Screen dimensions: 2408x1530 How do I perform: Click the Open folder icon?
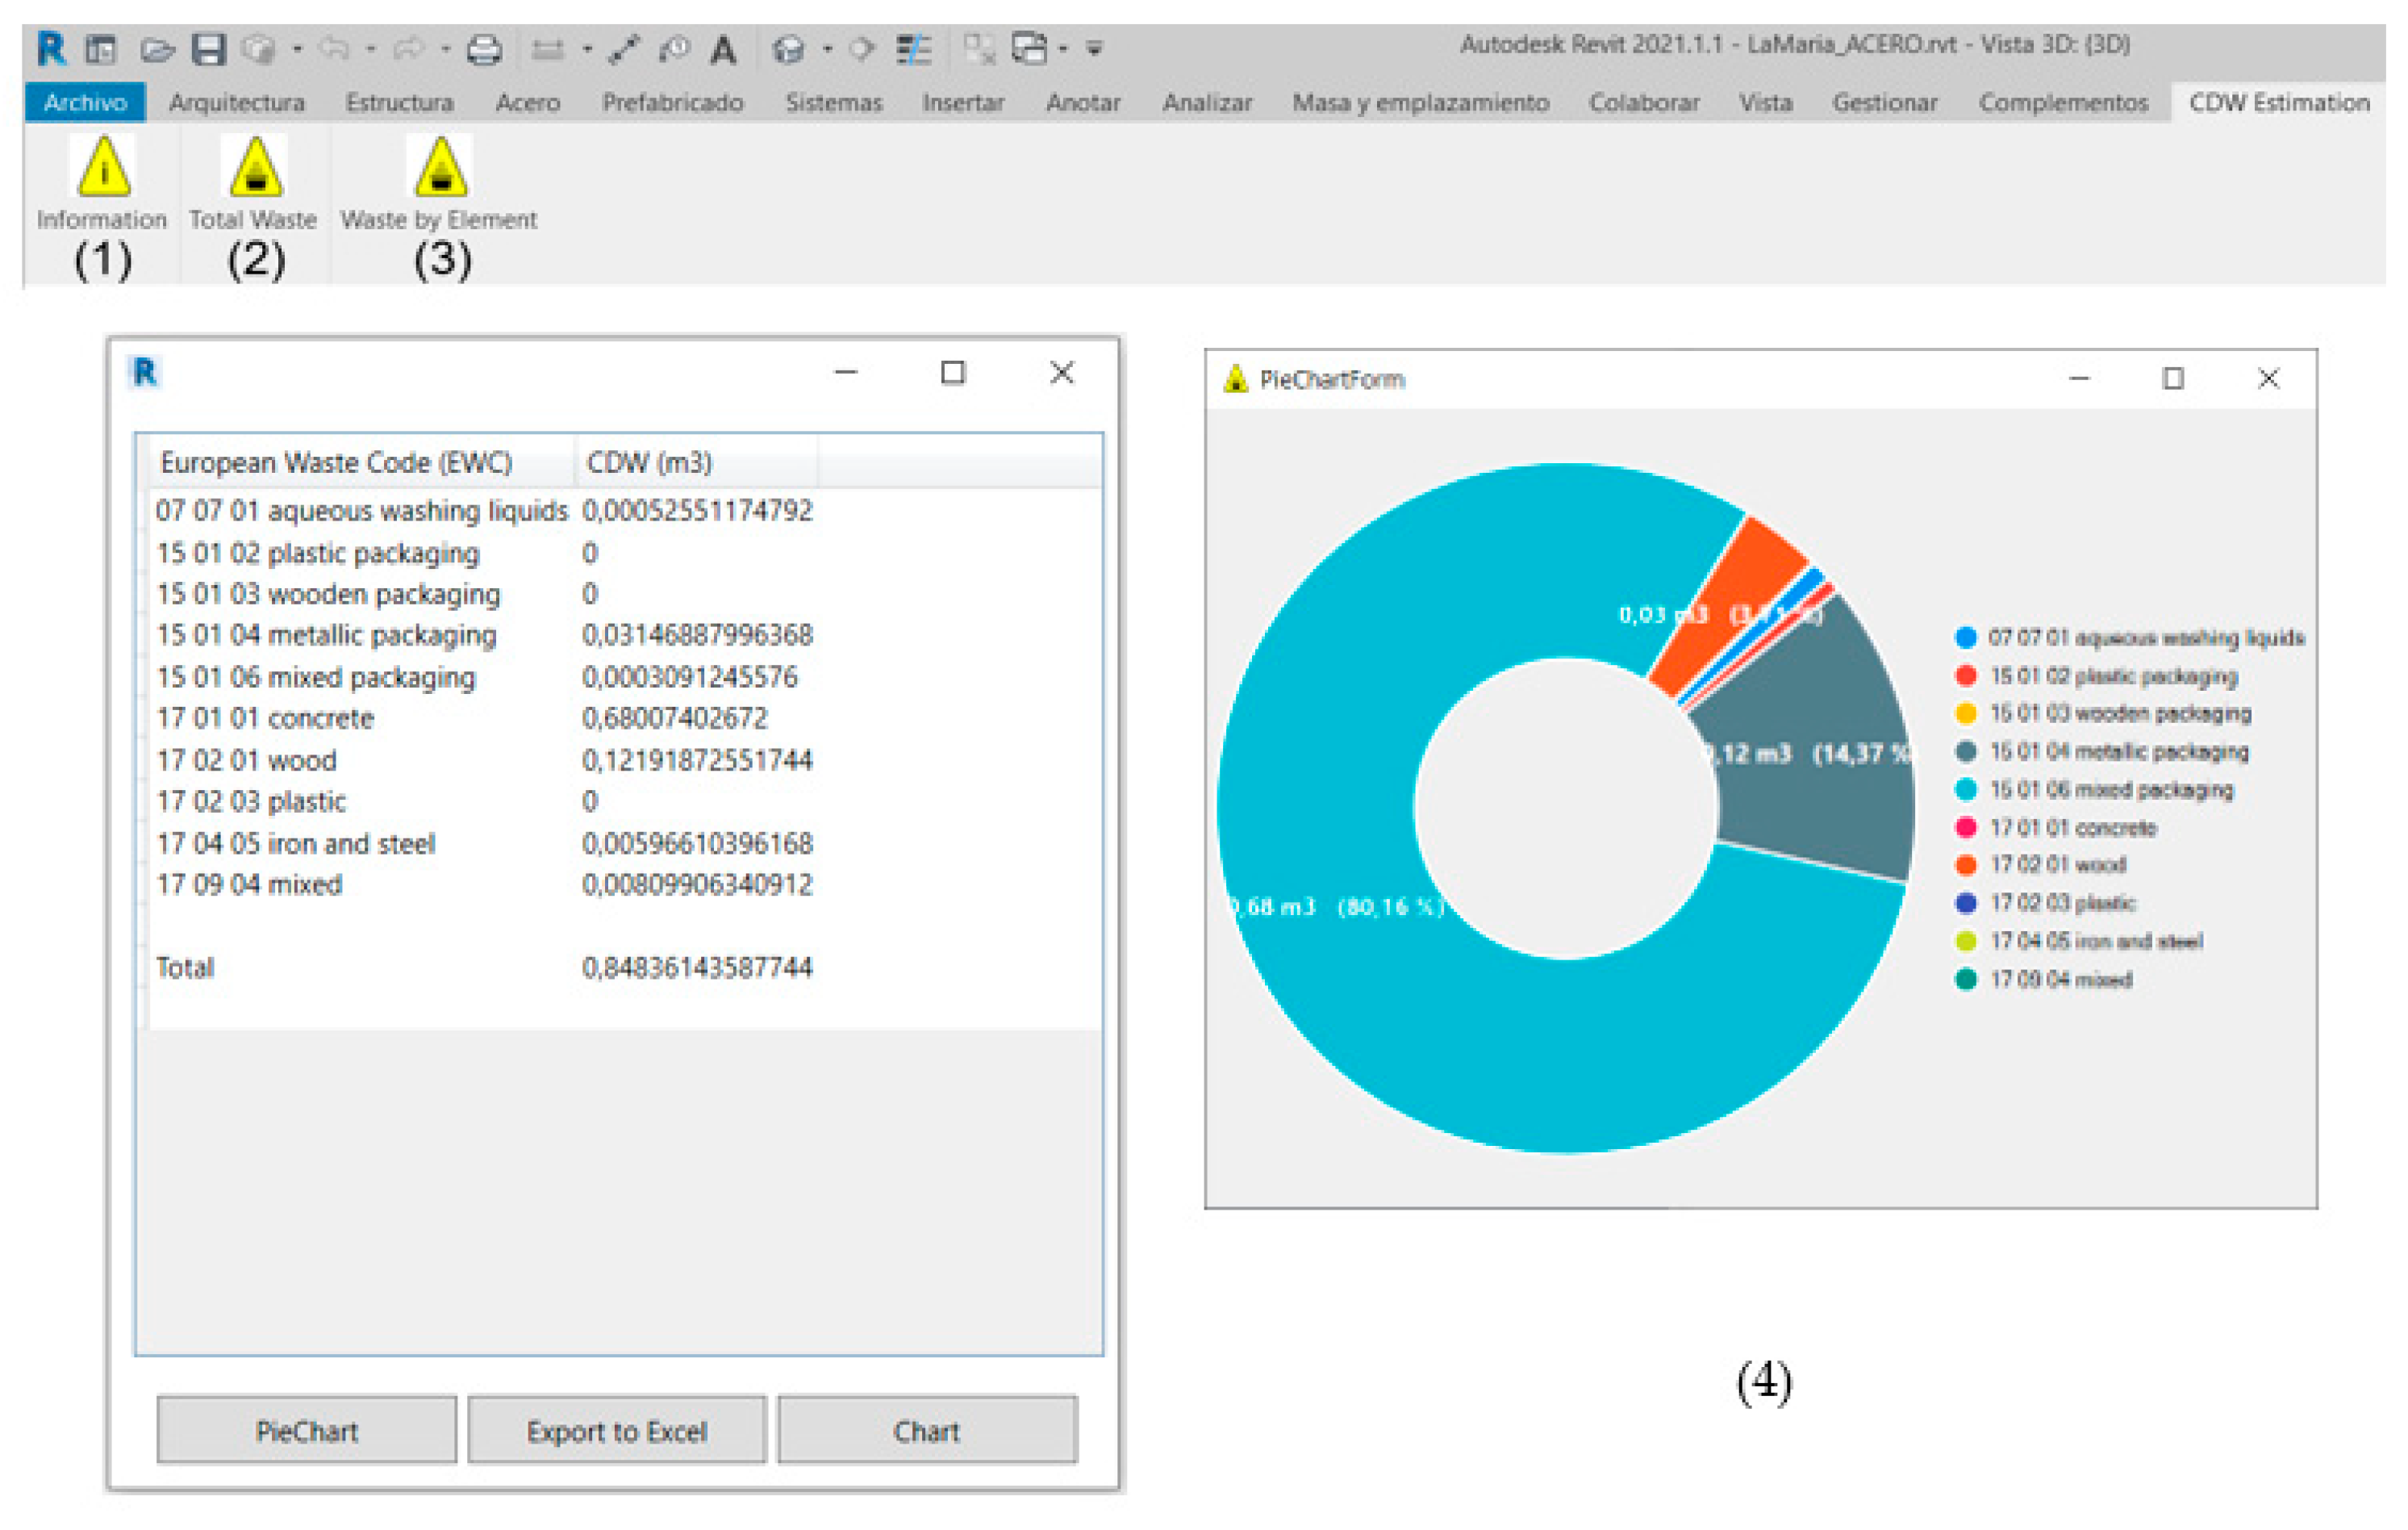157,49
